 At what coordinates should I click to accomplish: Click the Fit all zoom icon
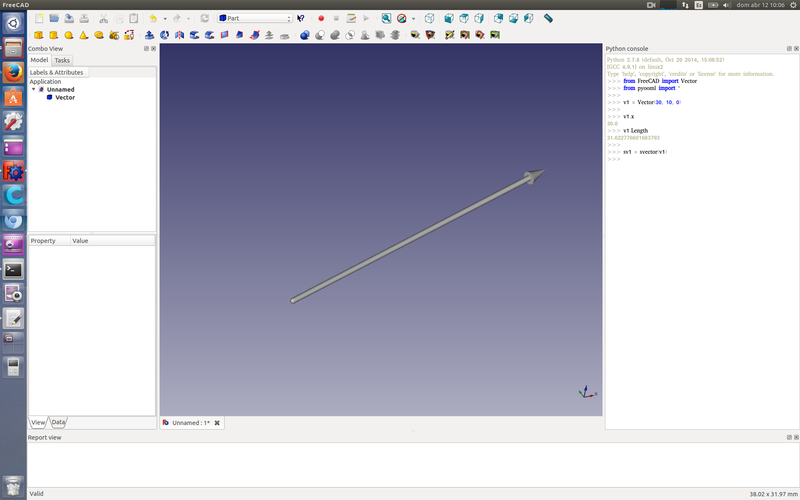tap(386, 18)
